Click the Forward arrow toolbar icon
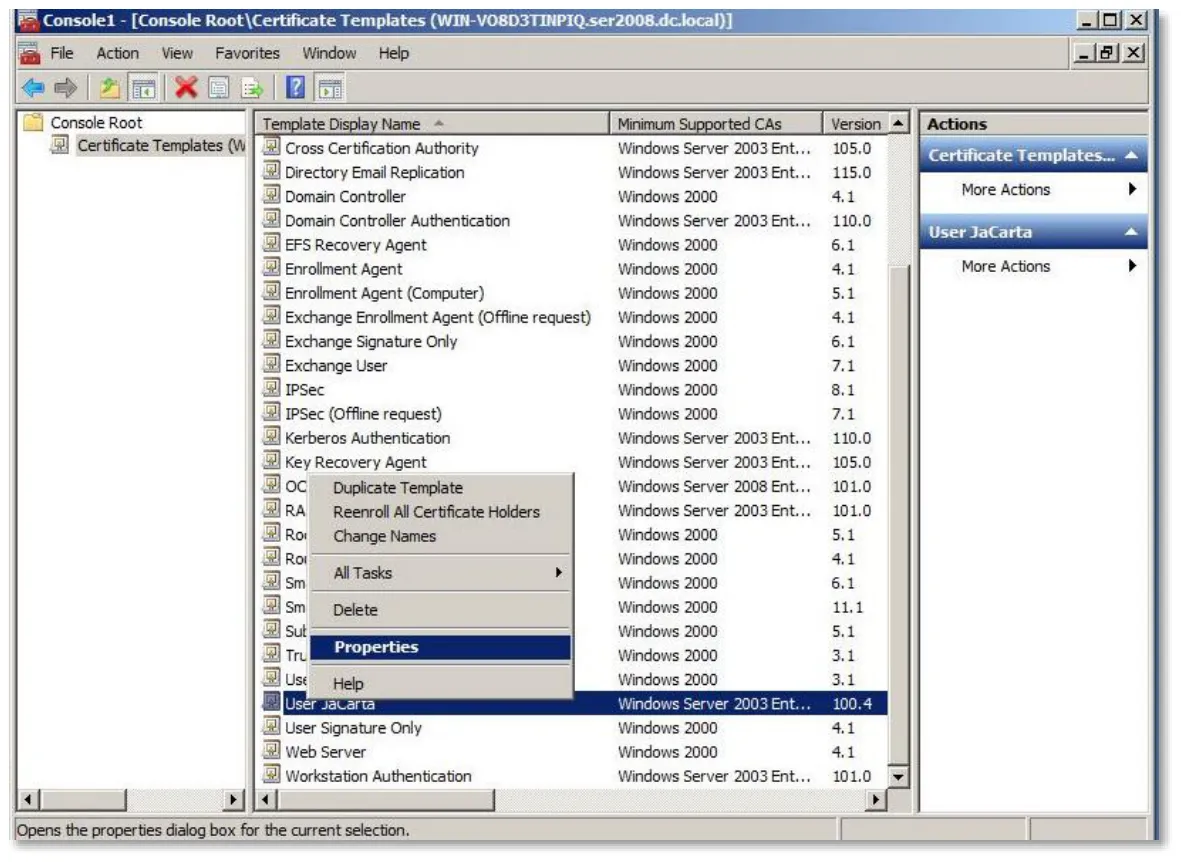The height and width of the screenshot is (862, 1181). 66,88
